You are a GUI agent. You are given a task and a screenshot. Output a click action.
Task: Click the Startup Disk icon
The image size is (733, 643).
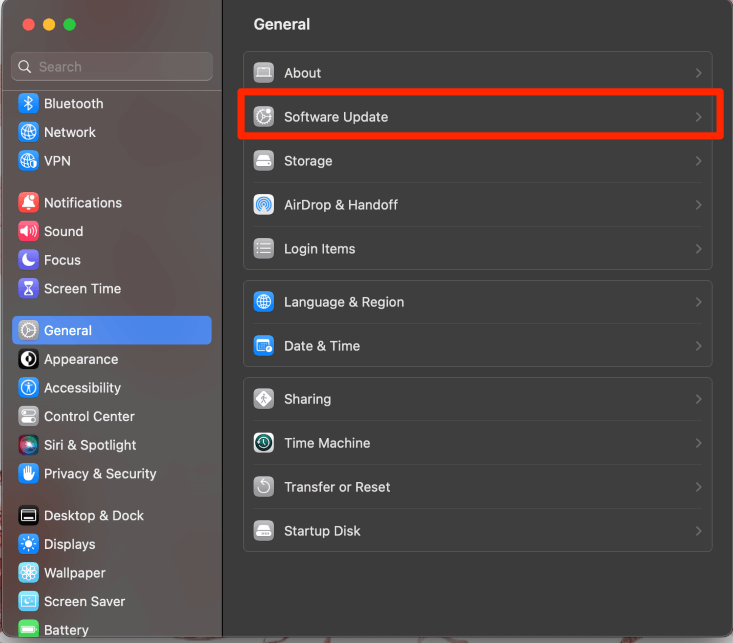tap(264, 531)
